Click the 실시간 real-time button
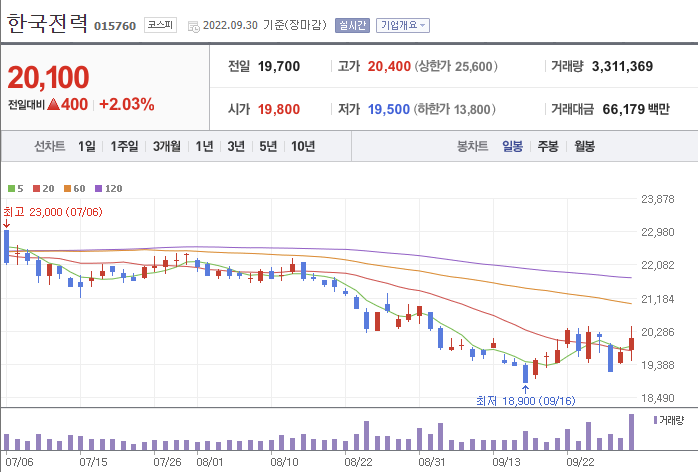The width and height of the screenshot is (698, 472). pyautogui.click(x=352, y=25)
